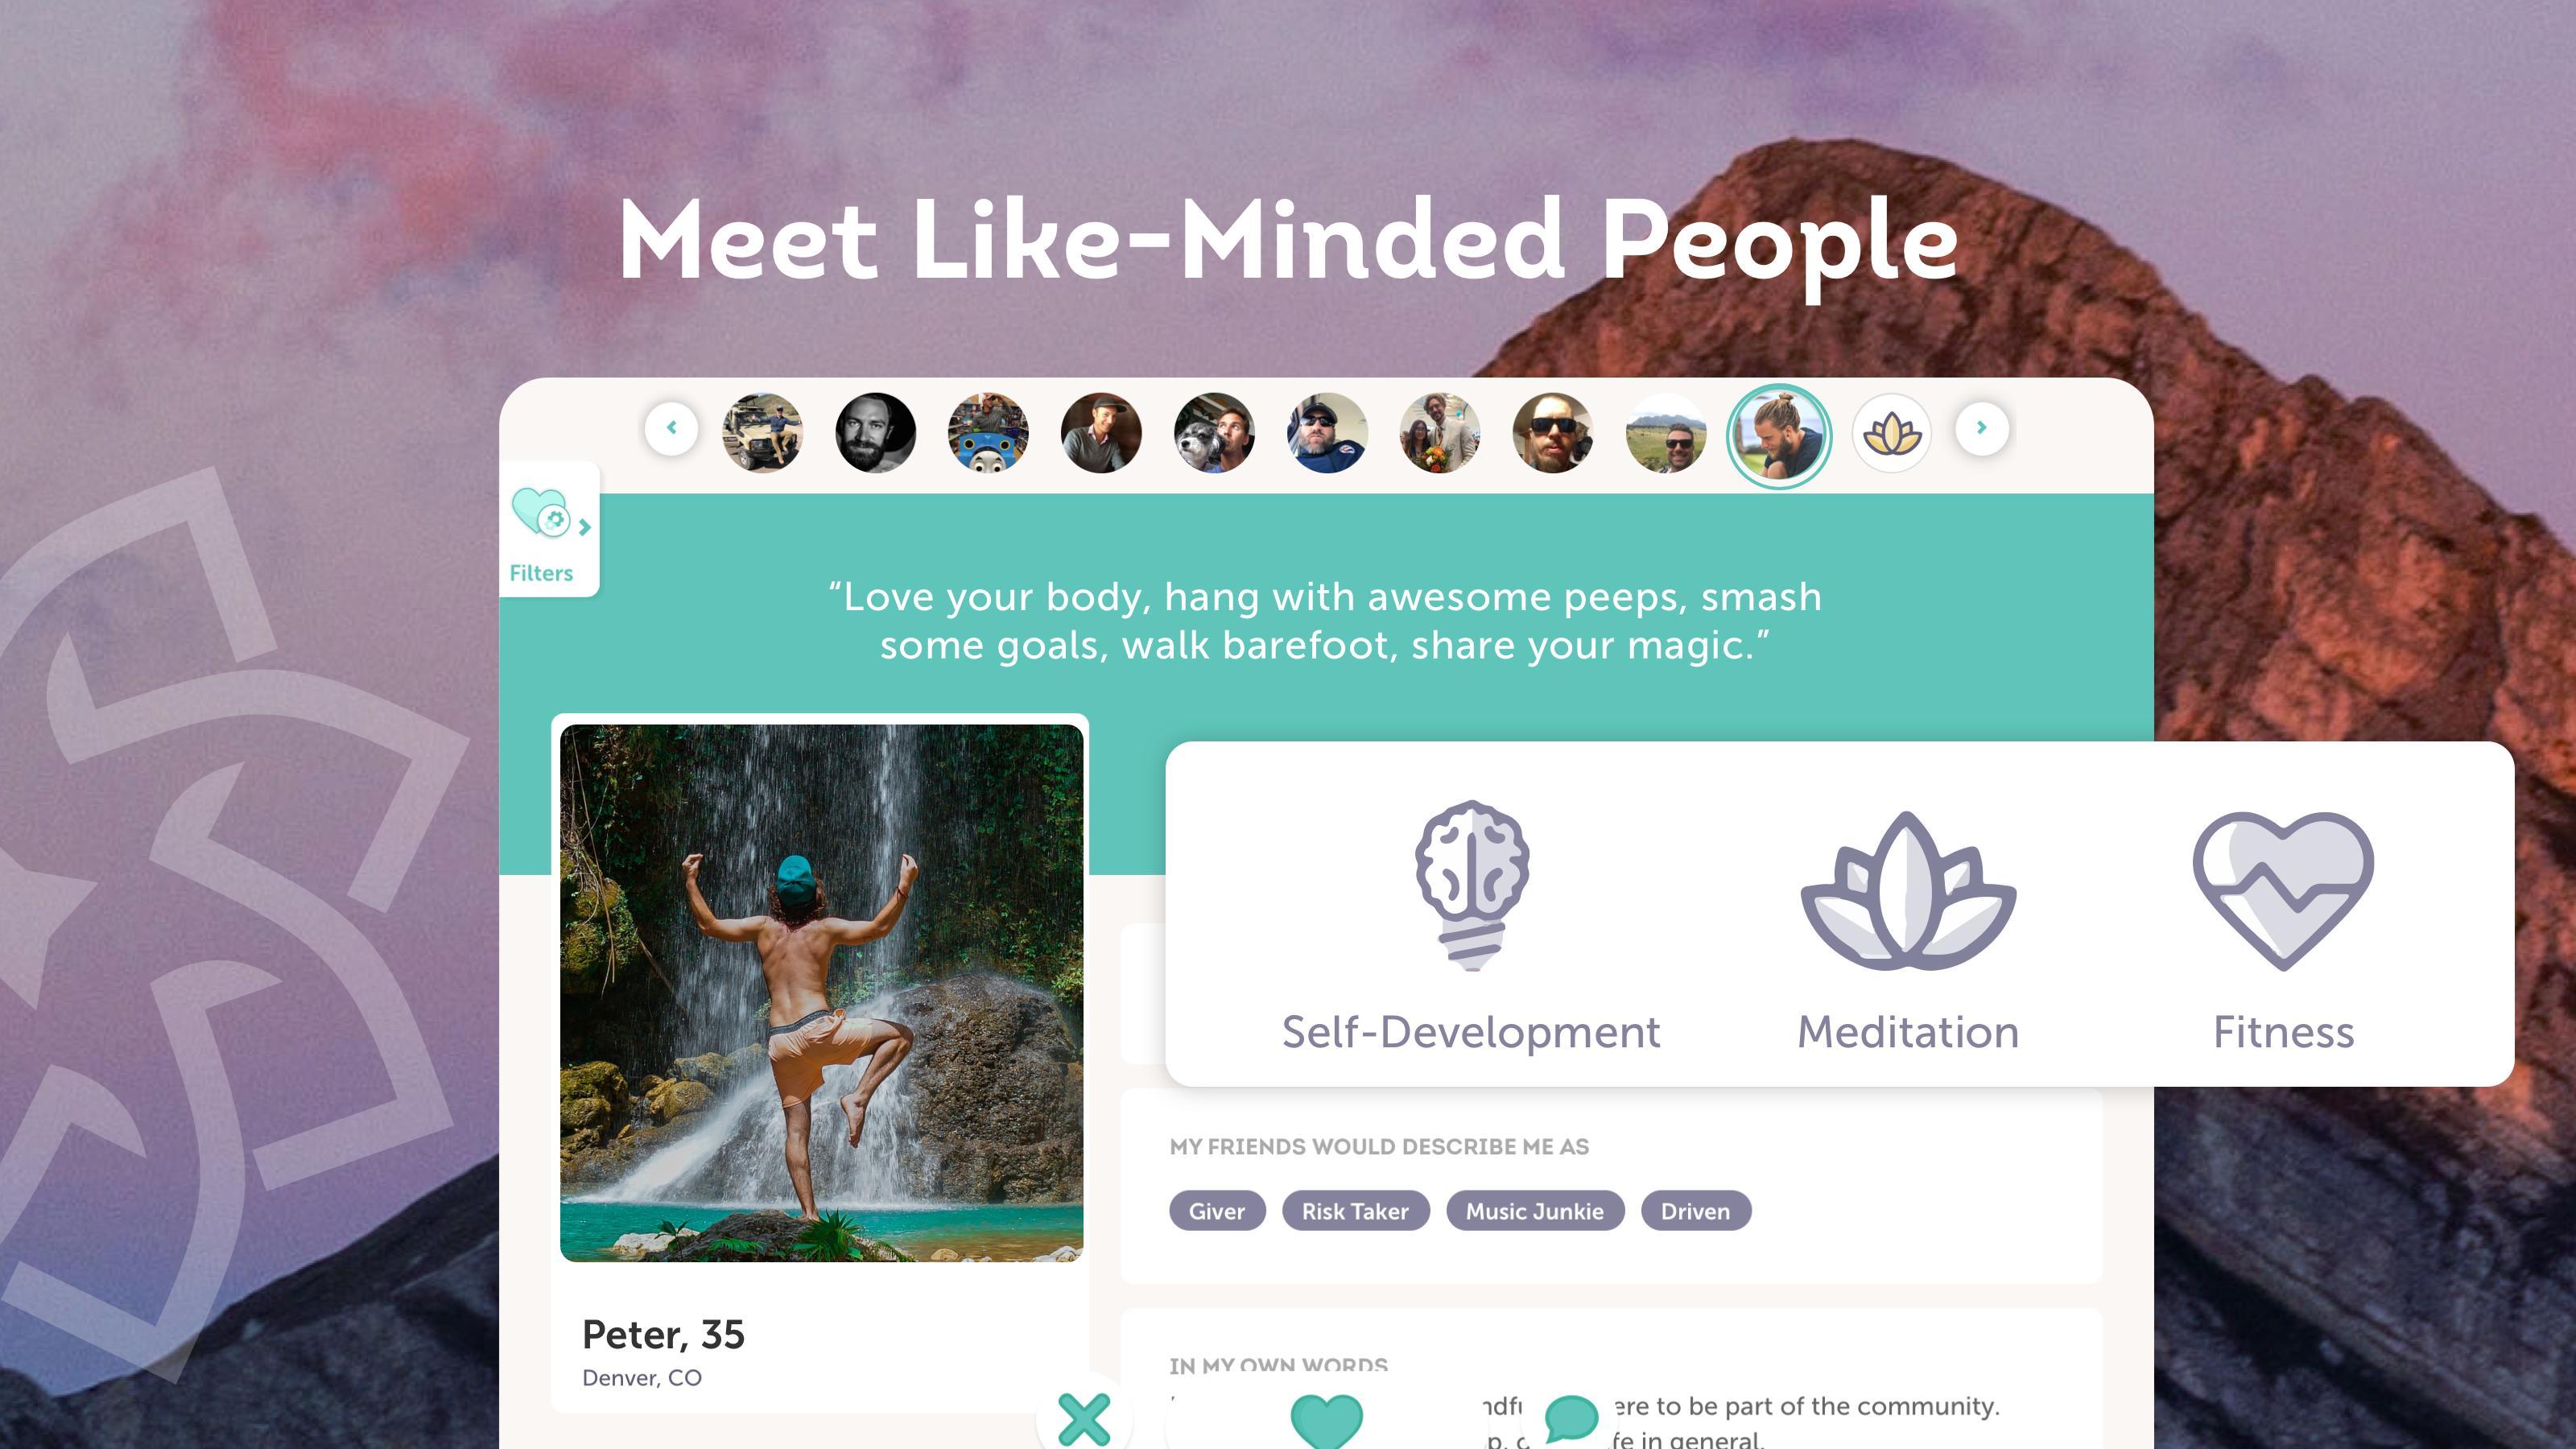Toggle the Risk Taker tag
Screen dimensions: 2576x1449
coord(1355,1211)
